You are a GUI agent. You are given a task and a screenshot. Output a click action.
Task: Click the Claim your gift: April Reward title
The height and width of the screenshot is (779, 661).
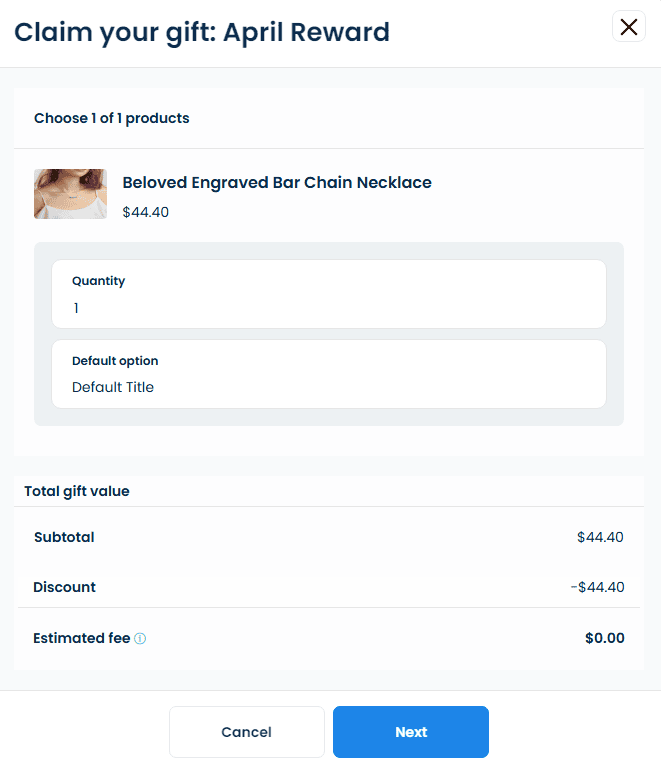click(x=202, y=33)
